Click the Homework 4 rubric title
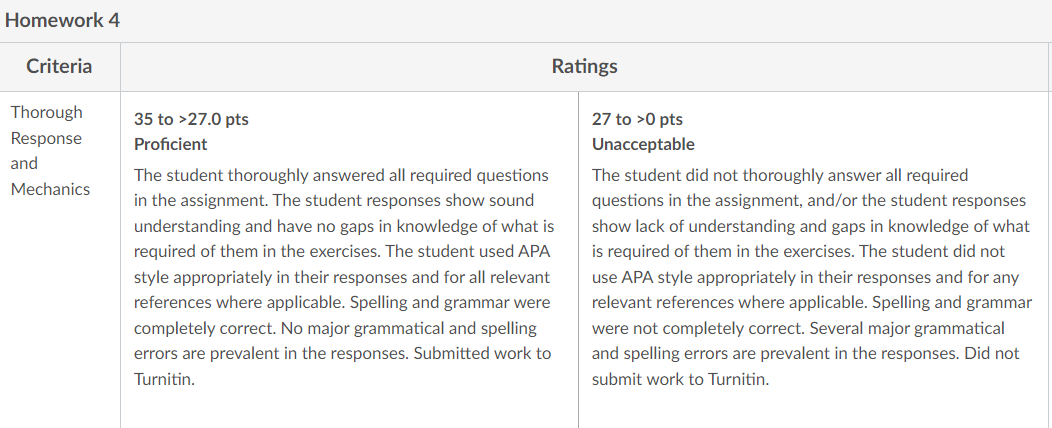This screenshot has height=428, width=1052. [62, 20]
